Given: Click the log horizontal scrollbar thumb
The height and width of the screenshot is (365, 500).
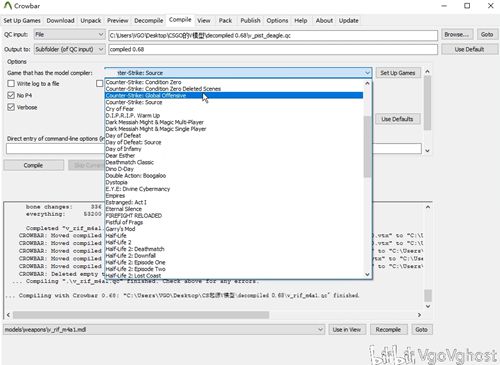Looking at the screenshot, I should point(141,315).
